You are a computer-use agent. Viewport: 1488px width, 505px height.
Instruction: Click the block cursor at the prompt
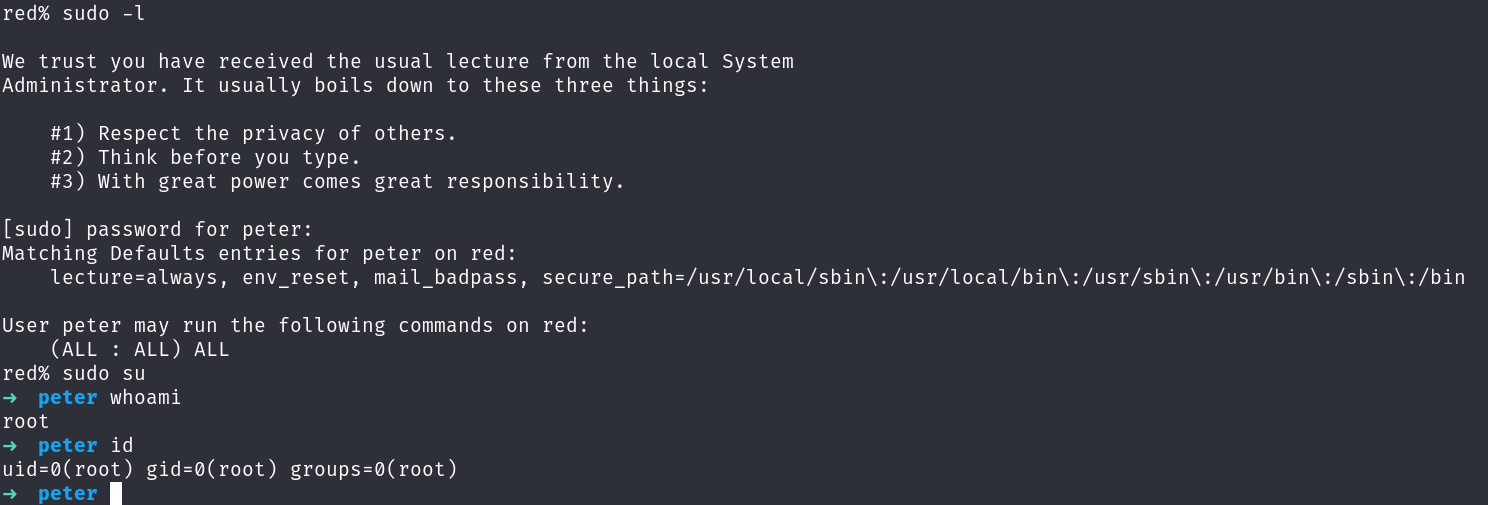click(x=116, y=493)
